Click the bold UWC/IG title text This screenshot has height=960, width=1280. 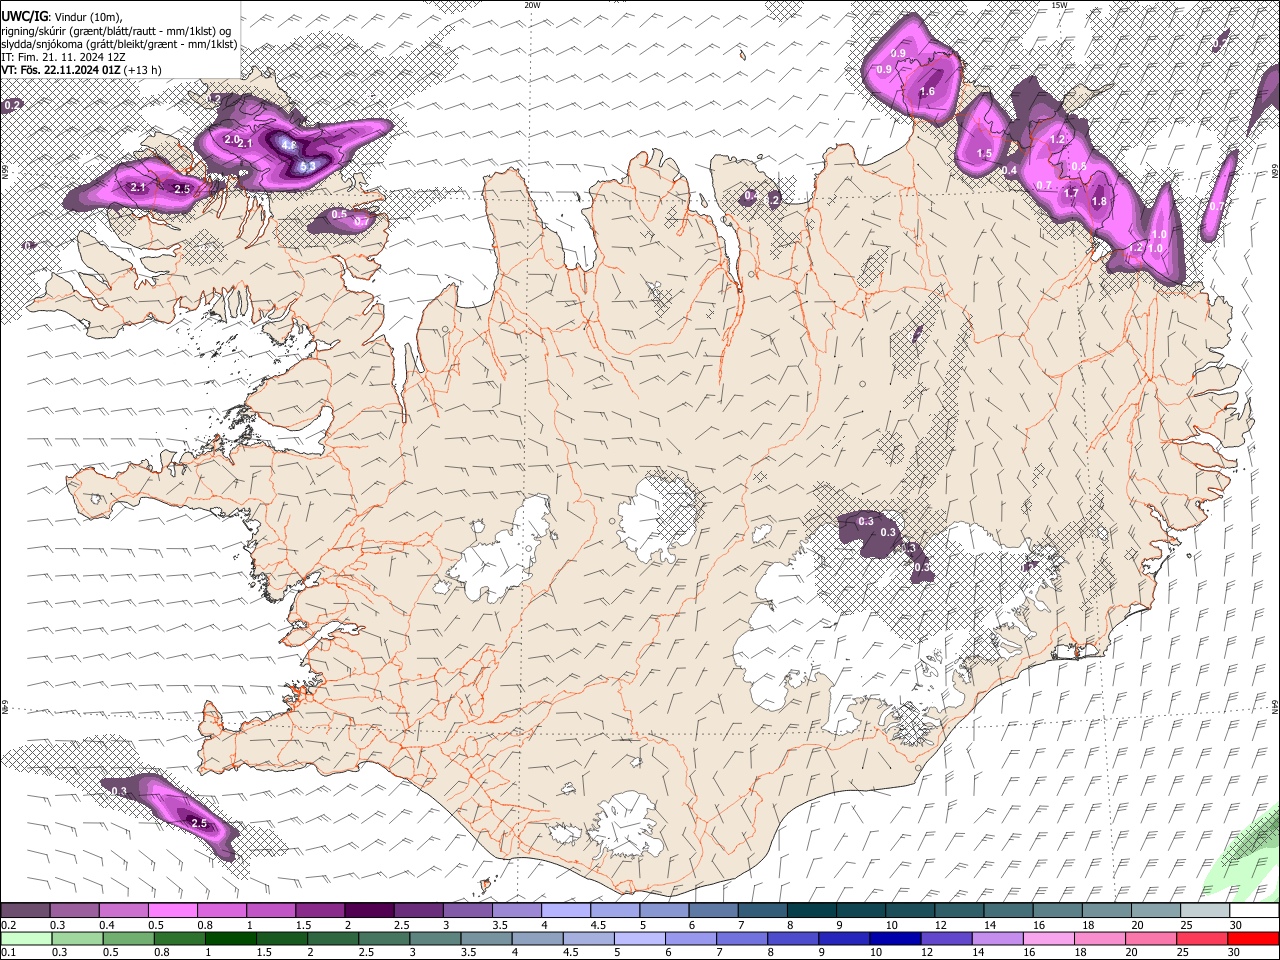tap(24, 16)
